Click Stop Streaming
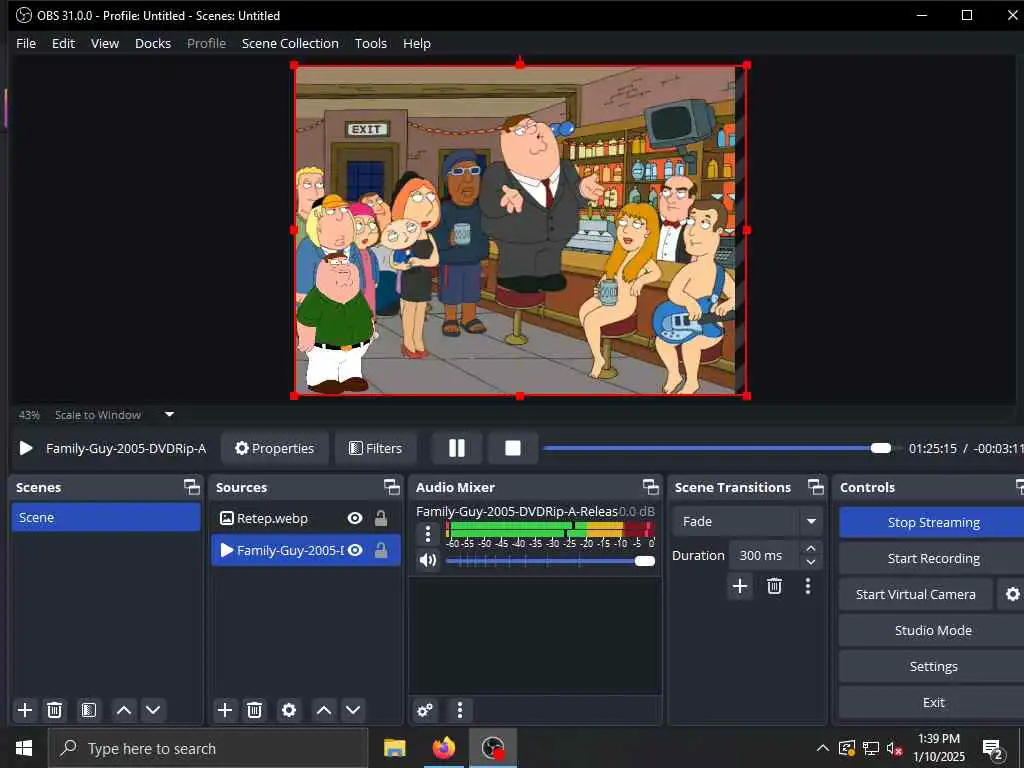Viewport: 1024px width, 768px height. point(933,522)
